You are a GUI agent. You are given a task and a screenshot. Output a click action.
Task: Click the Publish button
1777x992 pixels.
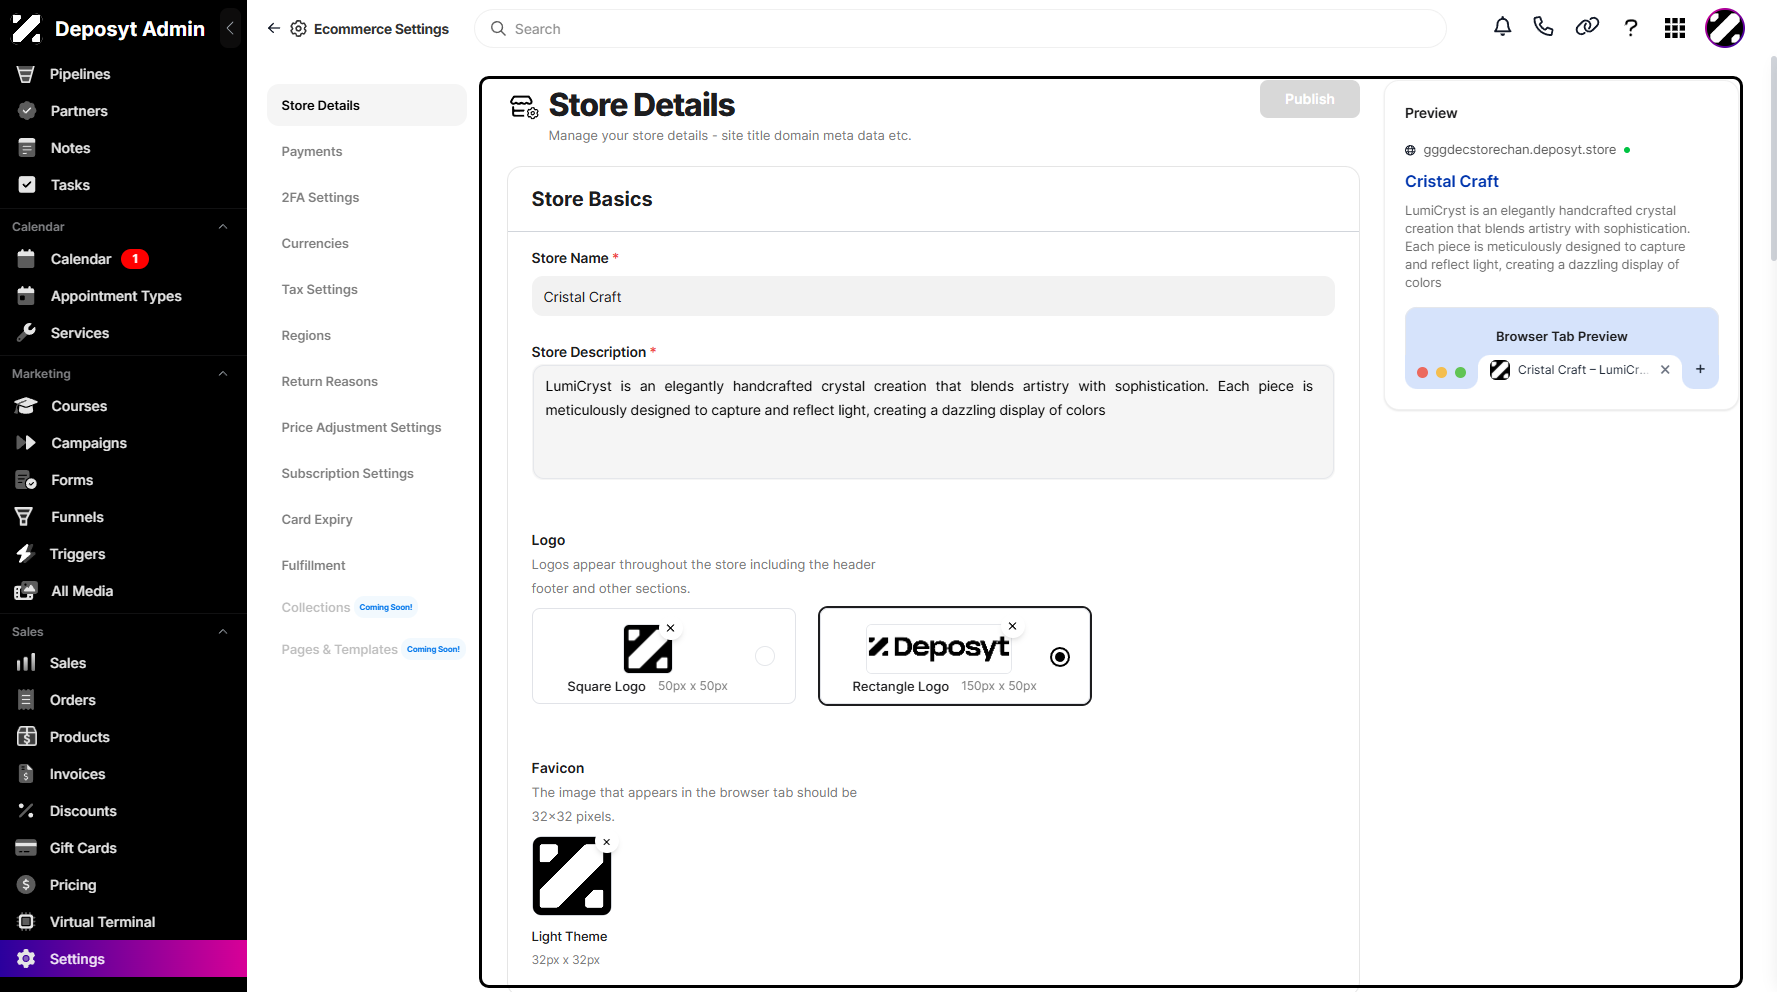[1309, 99]
